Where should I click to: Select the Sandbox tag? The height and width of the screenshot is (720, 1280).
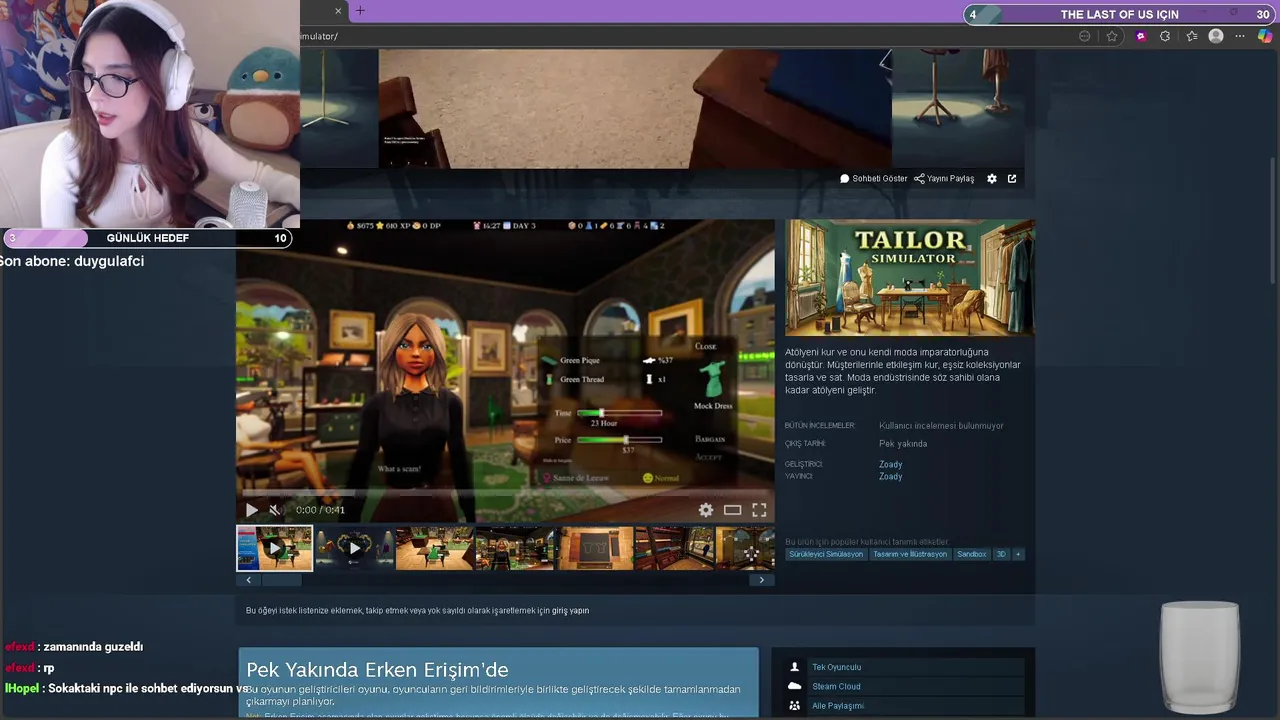coord(971,554)
